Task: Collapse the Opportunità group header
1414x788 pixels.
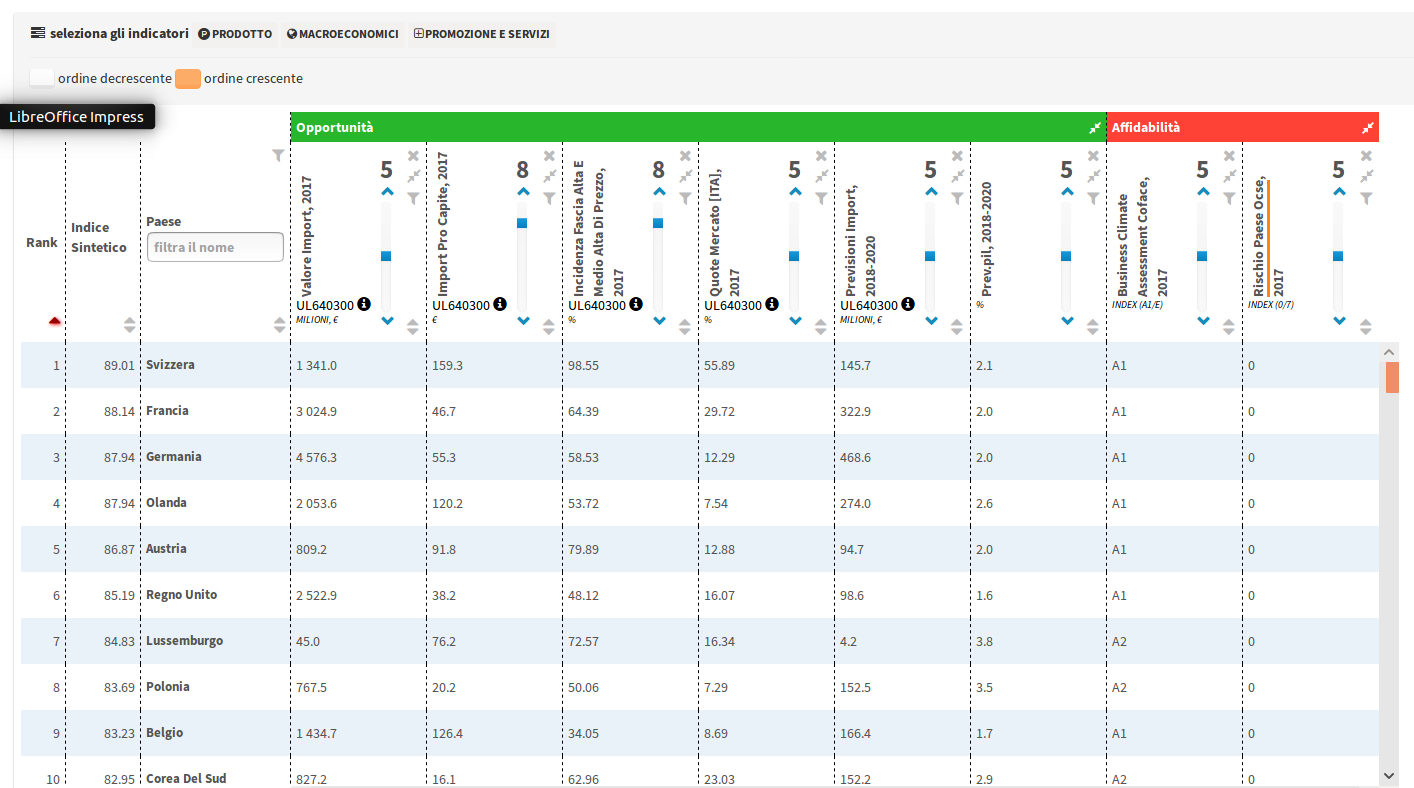Action: [x=1095, y=128]
